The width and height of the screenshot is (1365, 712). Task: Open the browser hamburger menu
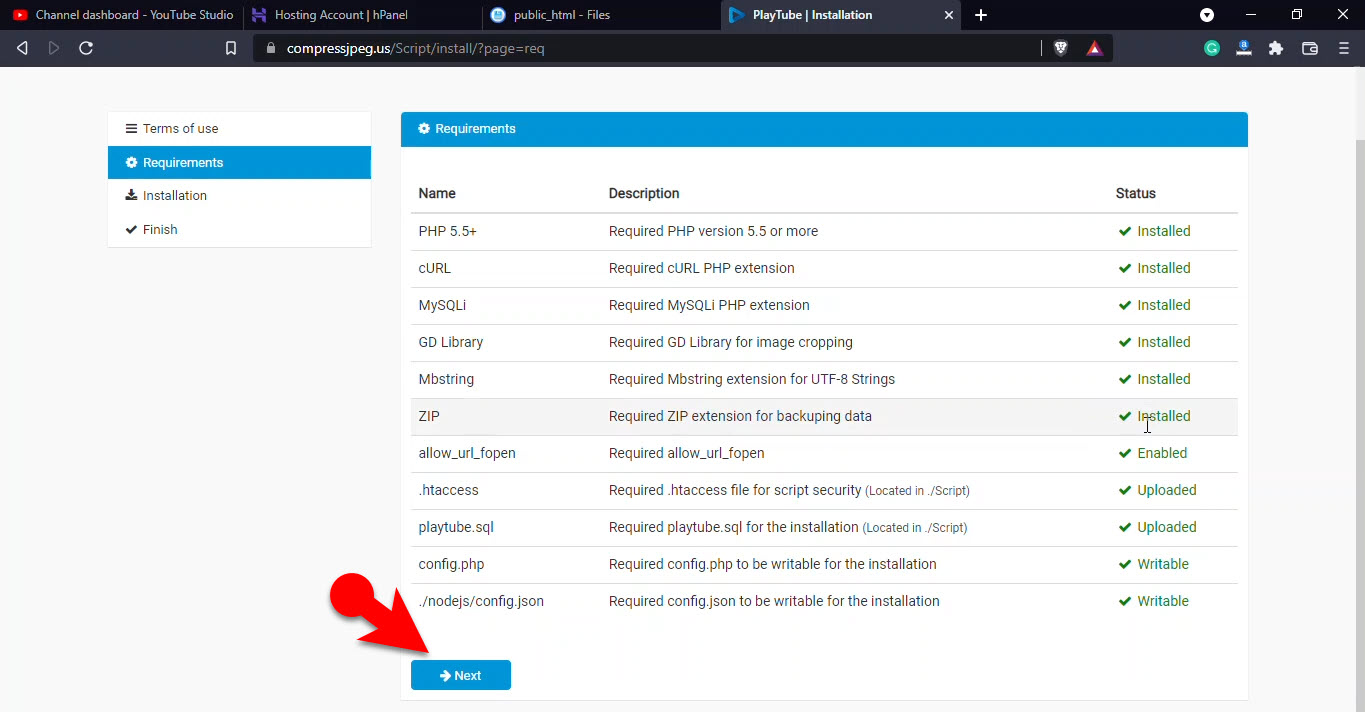pyautogui.click(x=1343, y=48)
